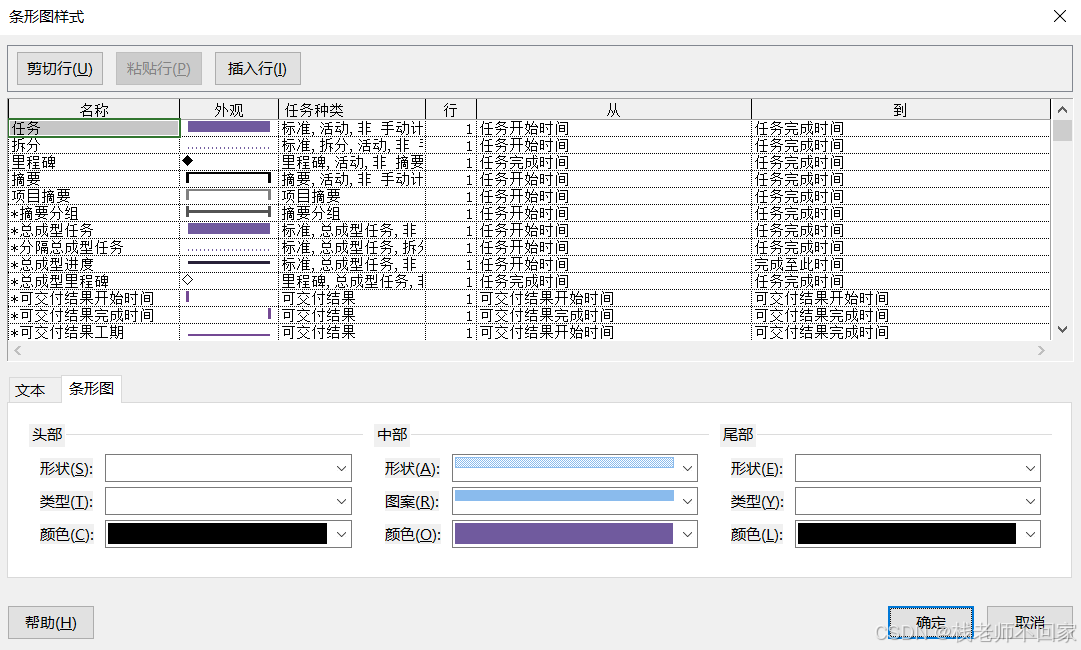Click the 名称 column header
Image resolution: width=1081 pixels, height=650 pixels.
[94, 110]
